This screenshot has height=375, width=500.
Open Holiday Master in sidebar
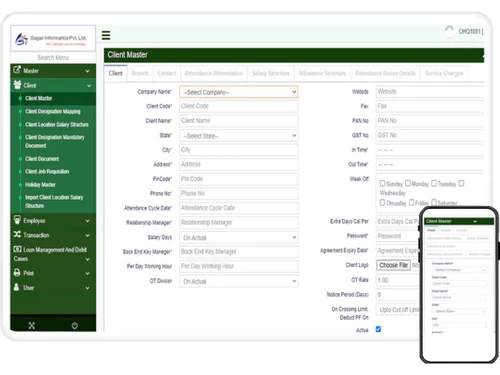coord(40,184)
